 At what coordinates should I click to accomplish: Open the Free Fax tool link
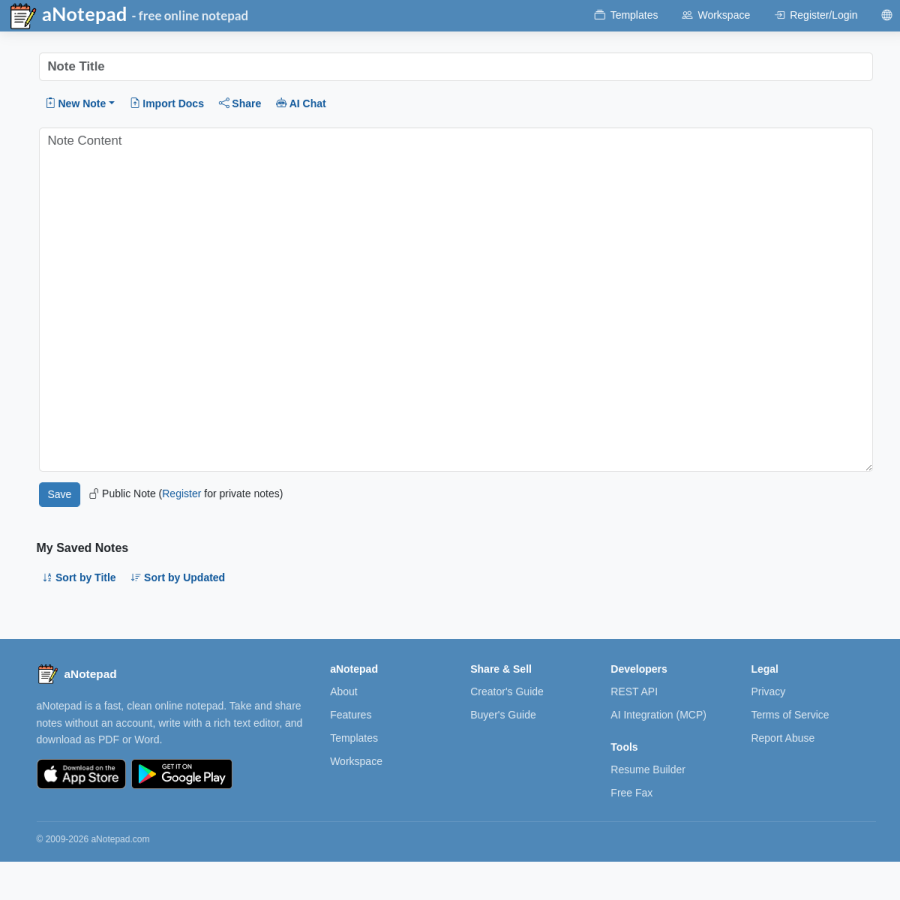pyautogui.click(x=631, y=793)
